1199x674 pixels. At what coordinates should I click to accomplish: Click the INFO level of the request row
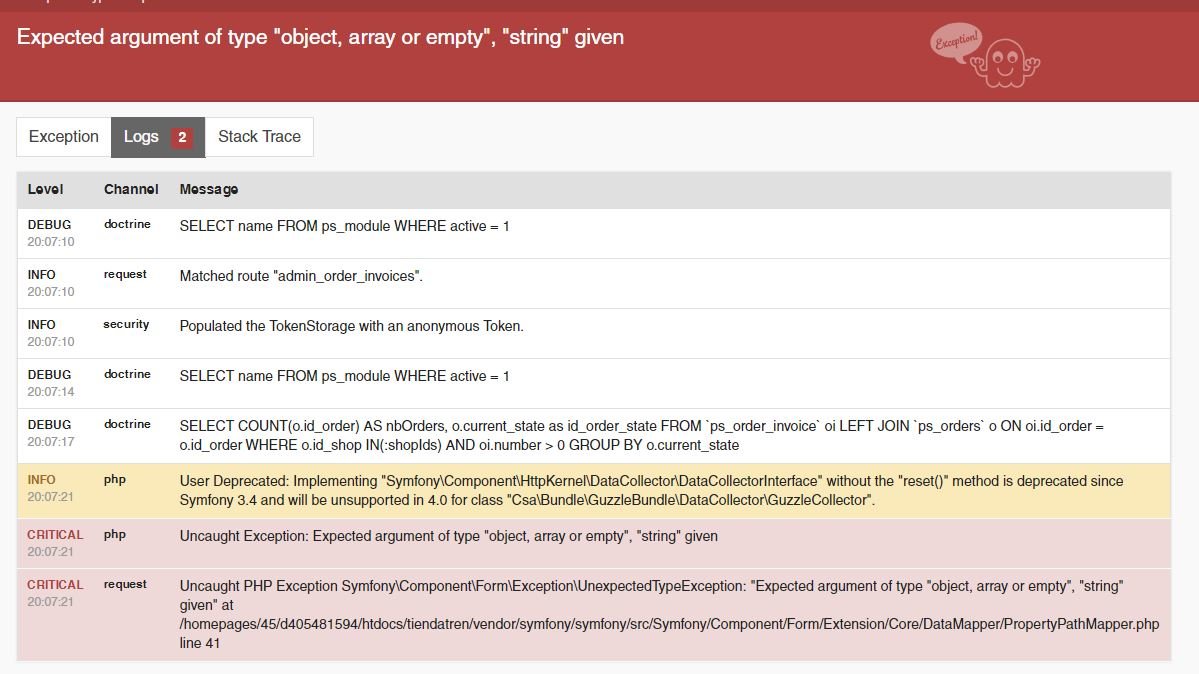click(x=41, y=275)
